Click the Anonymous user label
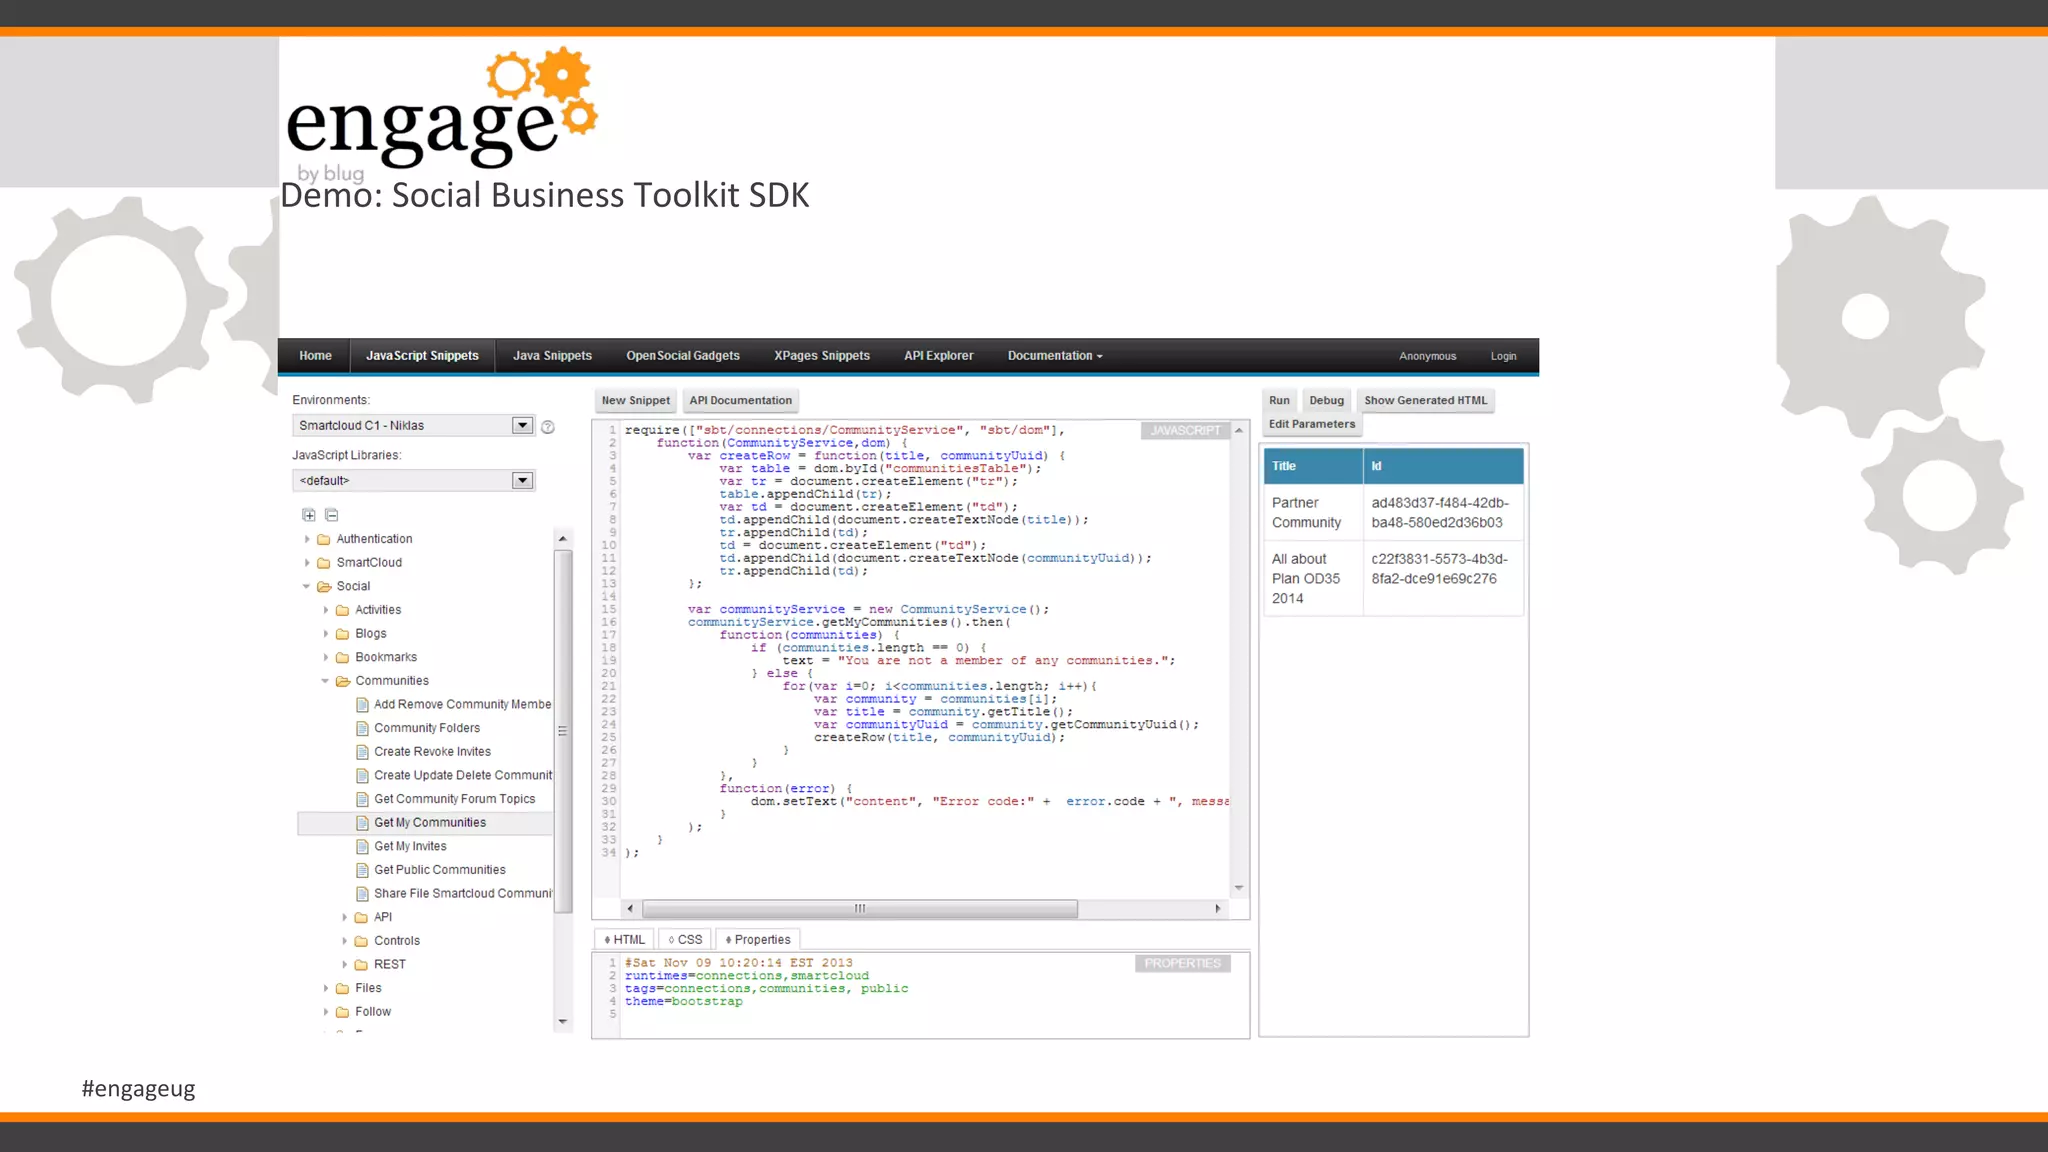The image size is (2048, 1152). (x=1427, y=356)
